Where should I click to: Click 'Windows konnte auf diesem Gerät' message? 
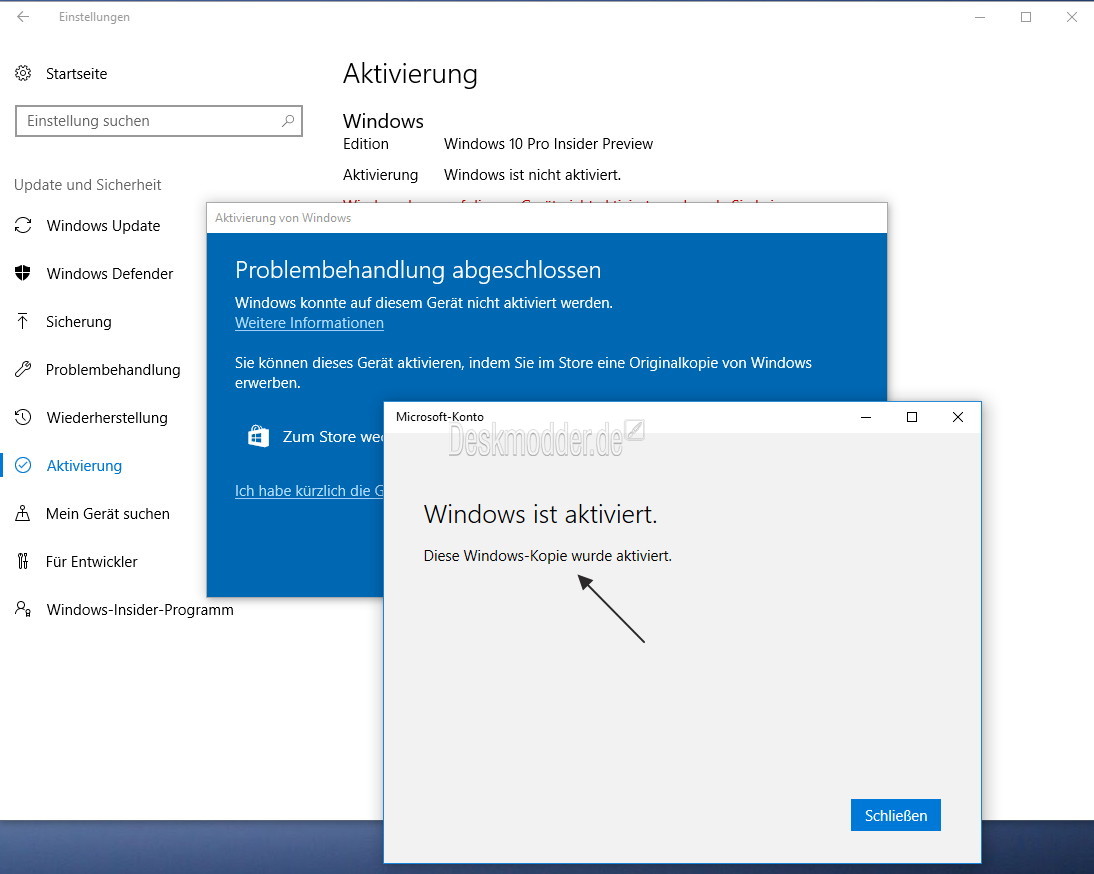(x=424, y=303)
